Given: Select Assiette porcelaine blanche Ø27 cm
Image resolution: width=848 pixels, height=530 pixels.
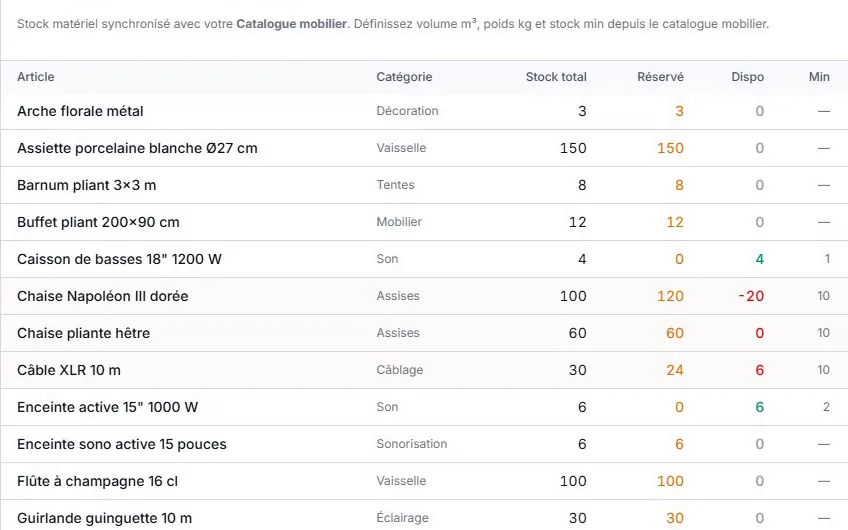Looking at the screenshot, I should coord(137,148).
